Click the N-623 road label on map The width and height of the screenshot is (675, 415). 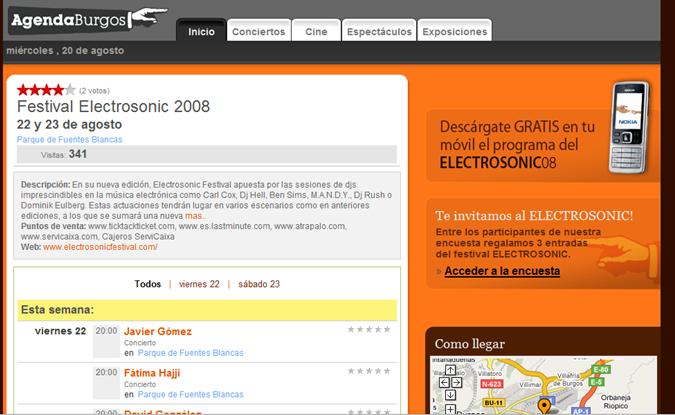[x=491, y=384]
